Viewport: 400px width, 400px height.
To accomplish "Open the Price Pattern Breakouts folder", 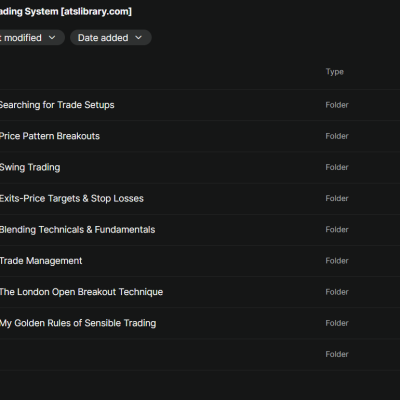I will click(50, 136).
